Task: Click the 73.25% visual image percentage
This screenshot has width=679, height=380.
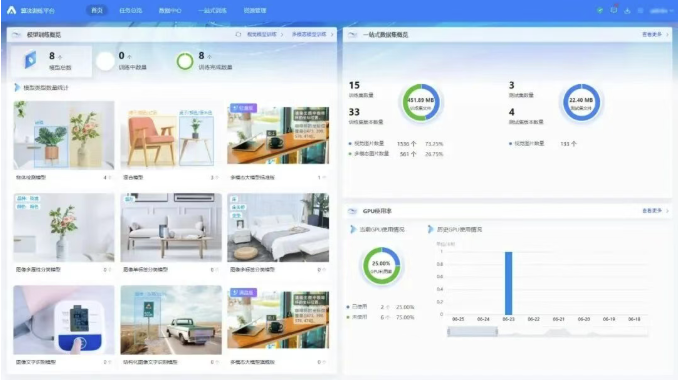Action: pyautogui.click(x=434, y=144)
